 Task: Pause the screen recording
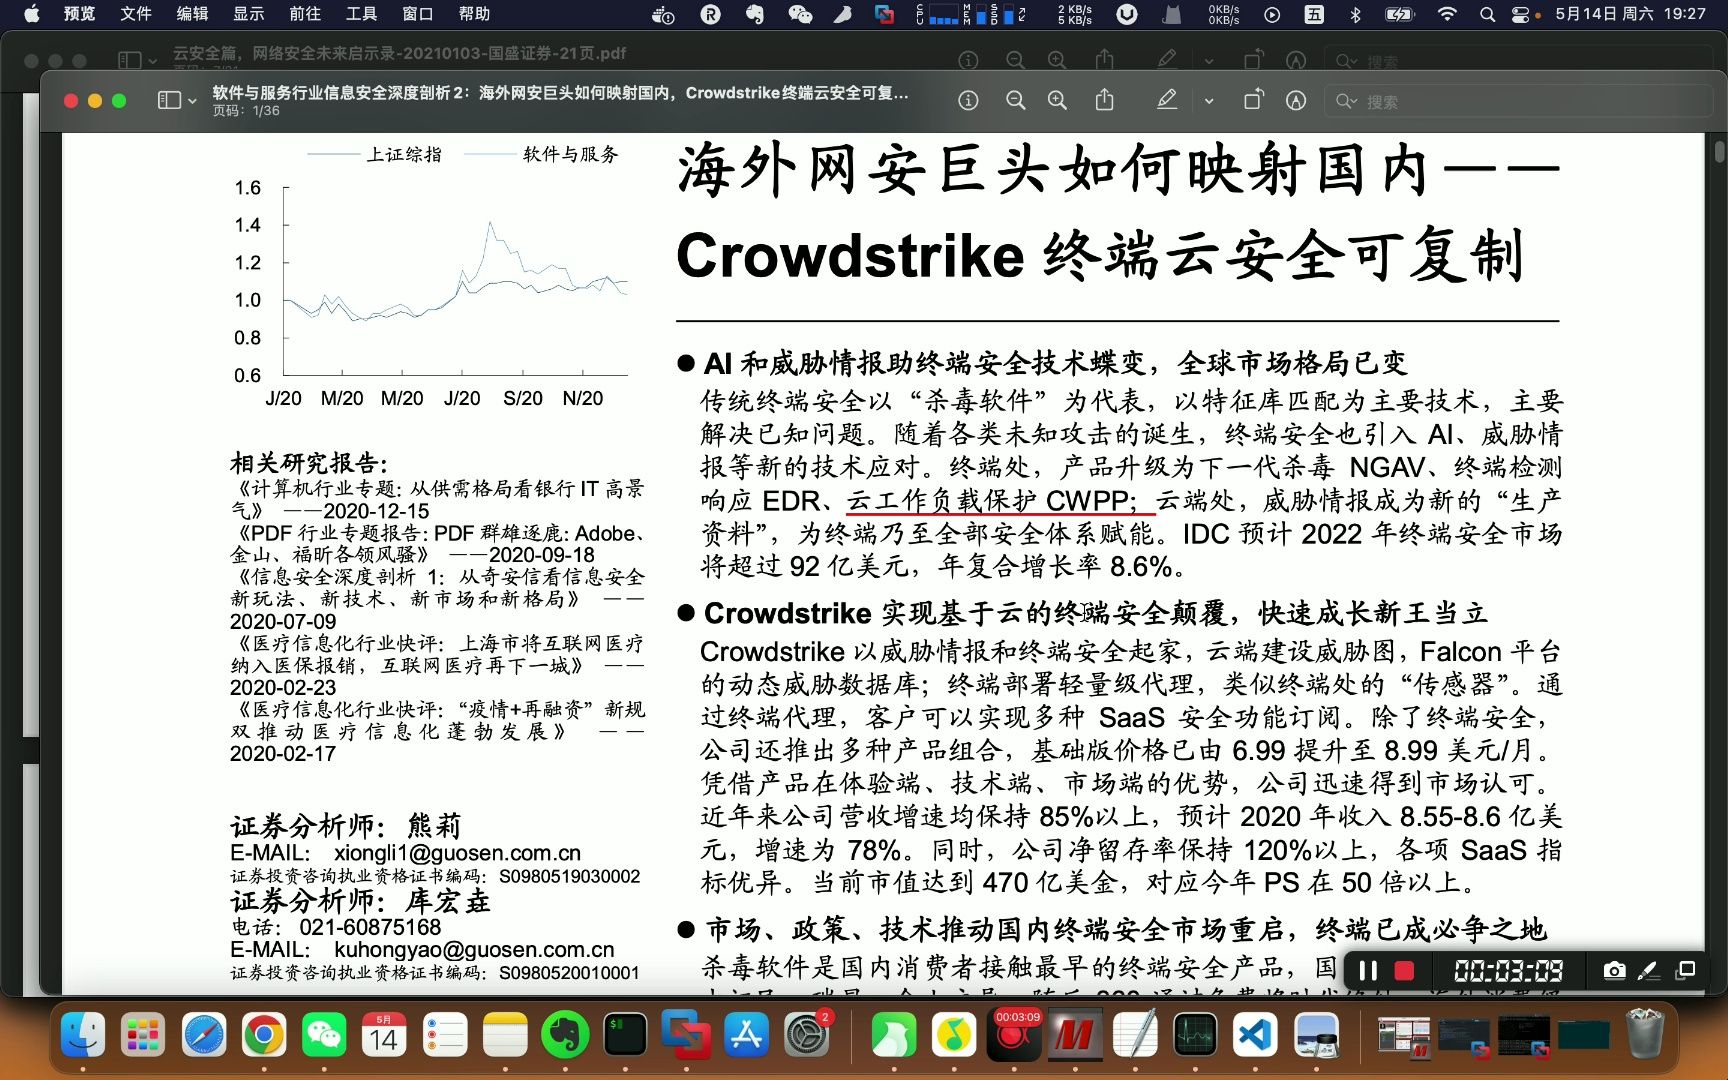pyautogui.click(x=1368, y=971)
